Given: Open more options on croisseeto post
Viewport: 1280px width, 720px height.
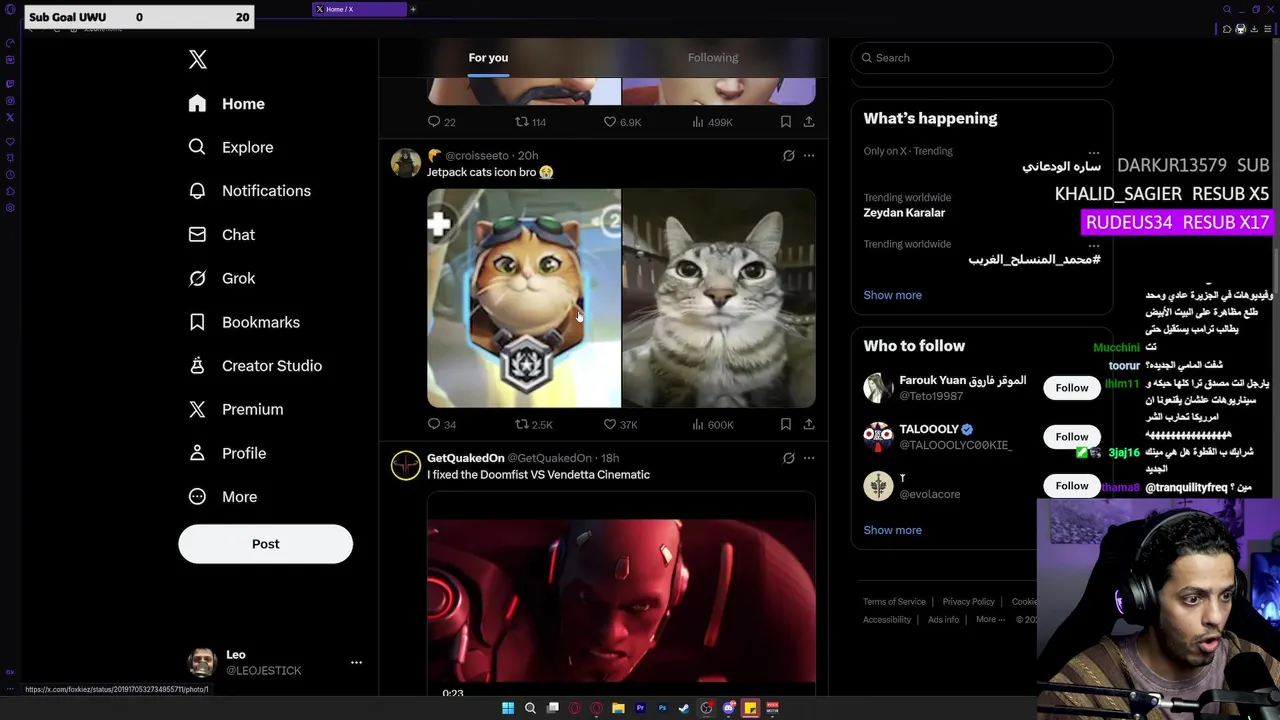Looking at the screenshot, I should tap(809, 156).
